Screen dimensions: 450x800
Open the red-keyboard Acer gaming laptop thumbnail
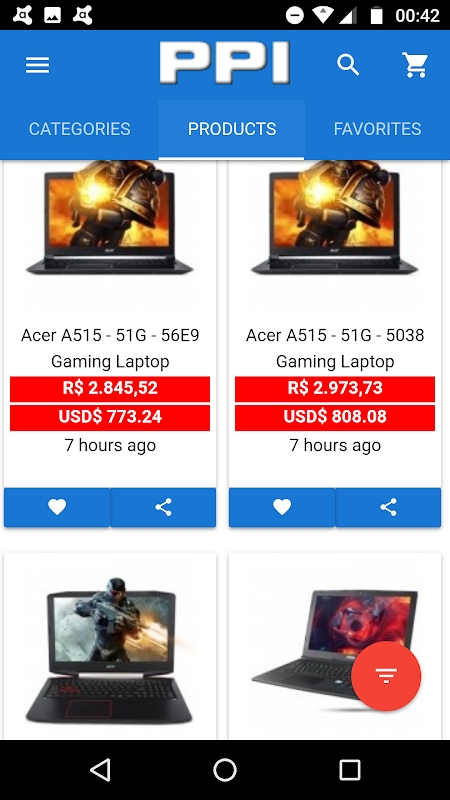[x=110, y=651]
